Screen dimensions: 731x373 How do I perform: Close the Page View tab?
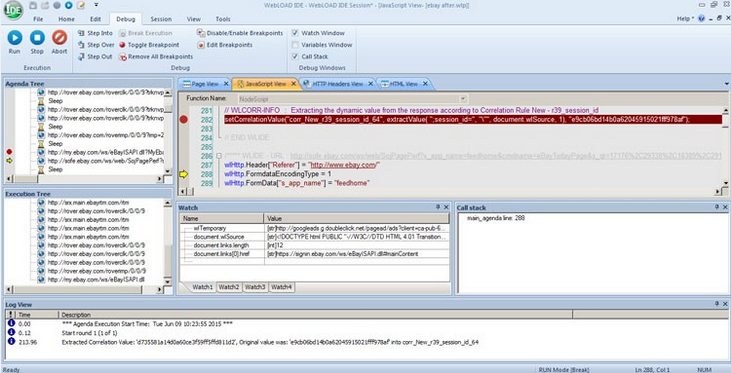(x=226, y=84)
